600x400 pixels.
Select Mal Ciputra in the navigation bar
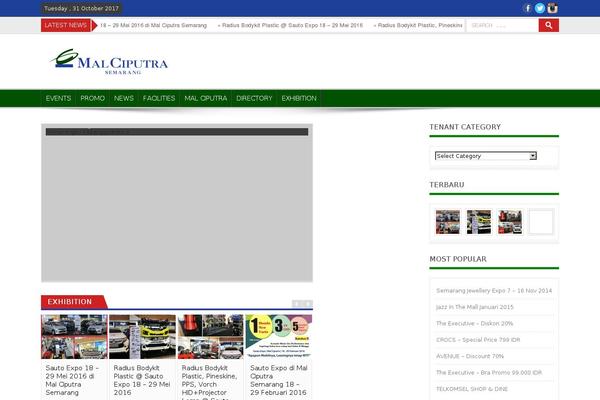click(205, 98)
